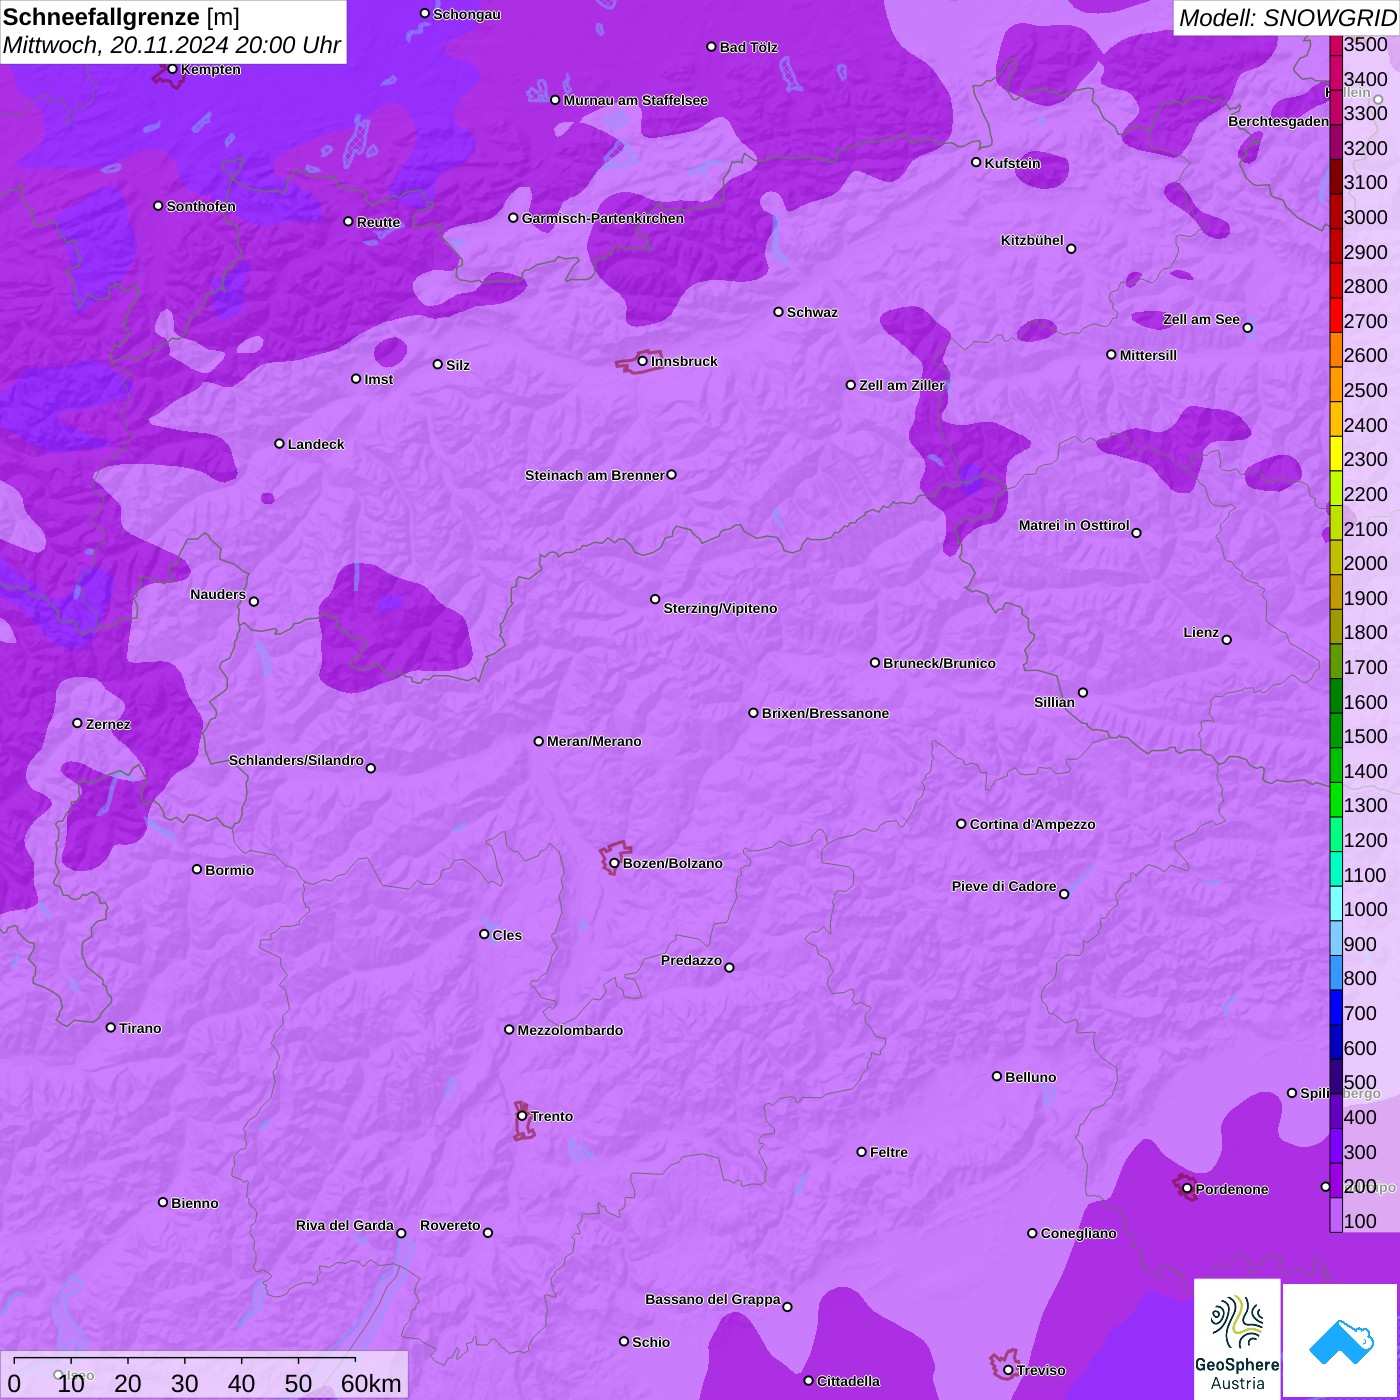The image size is (1400, 1400).
Task: Click the 'Schlanders/Silandro' label
Action: pyautogui.click(x=296, y=760)
